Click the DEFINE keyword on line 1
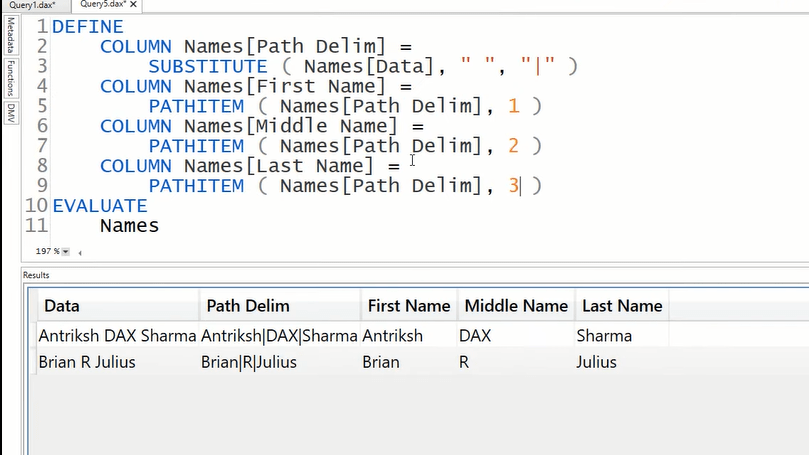 (88, 27)
